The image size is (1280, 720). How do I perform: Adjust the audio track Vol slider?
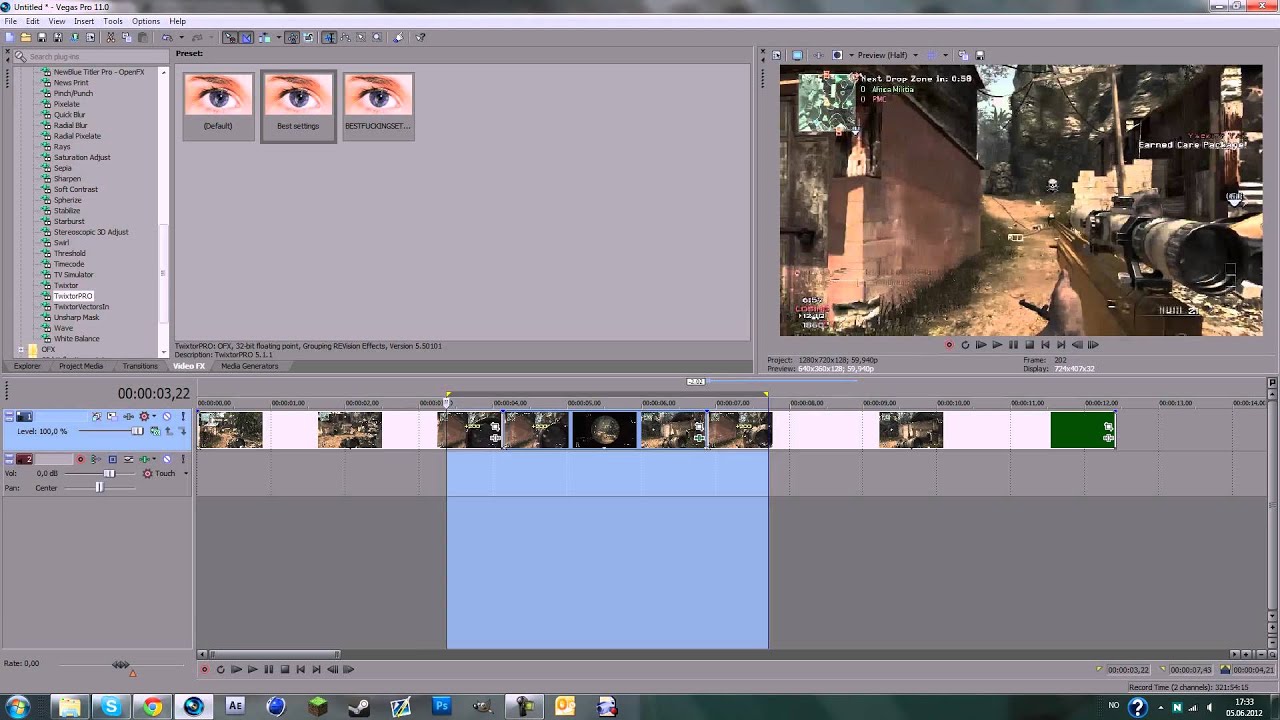[109, 473]
